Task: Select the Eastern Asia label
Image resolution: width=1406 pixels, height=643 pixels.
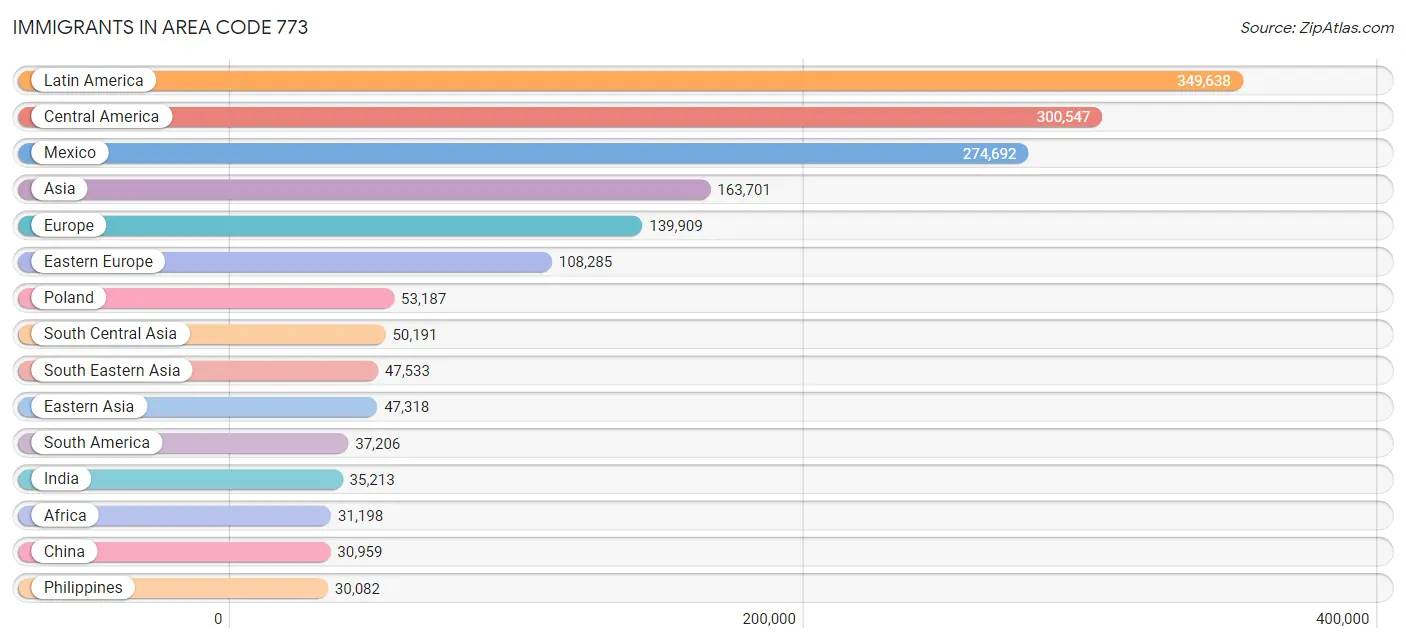Action: (88, 407)
